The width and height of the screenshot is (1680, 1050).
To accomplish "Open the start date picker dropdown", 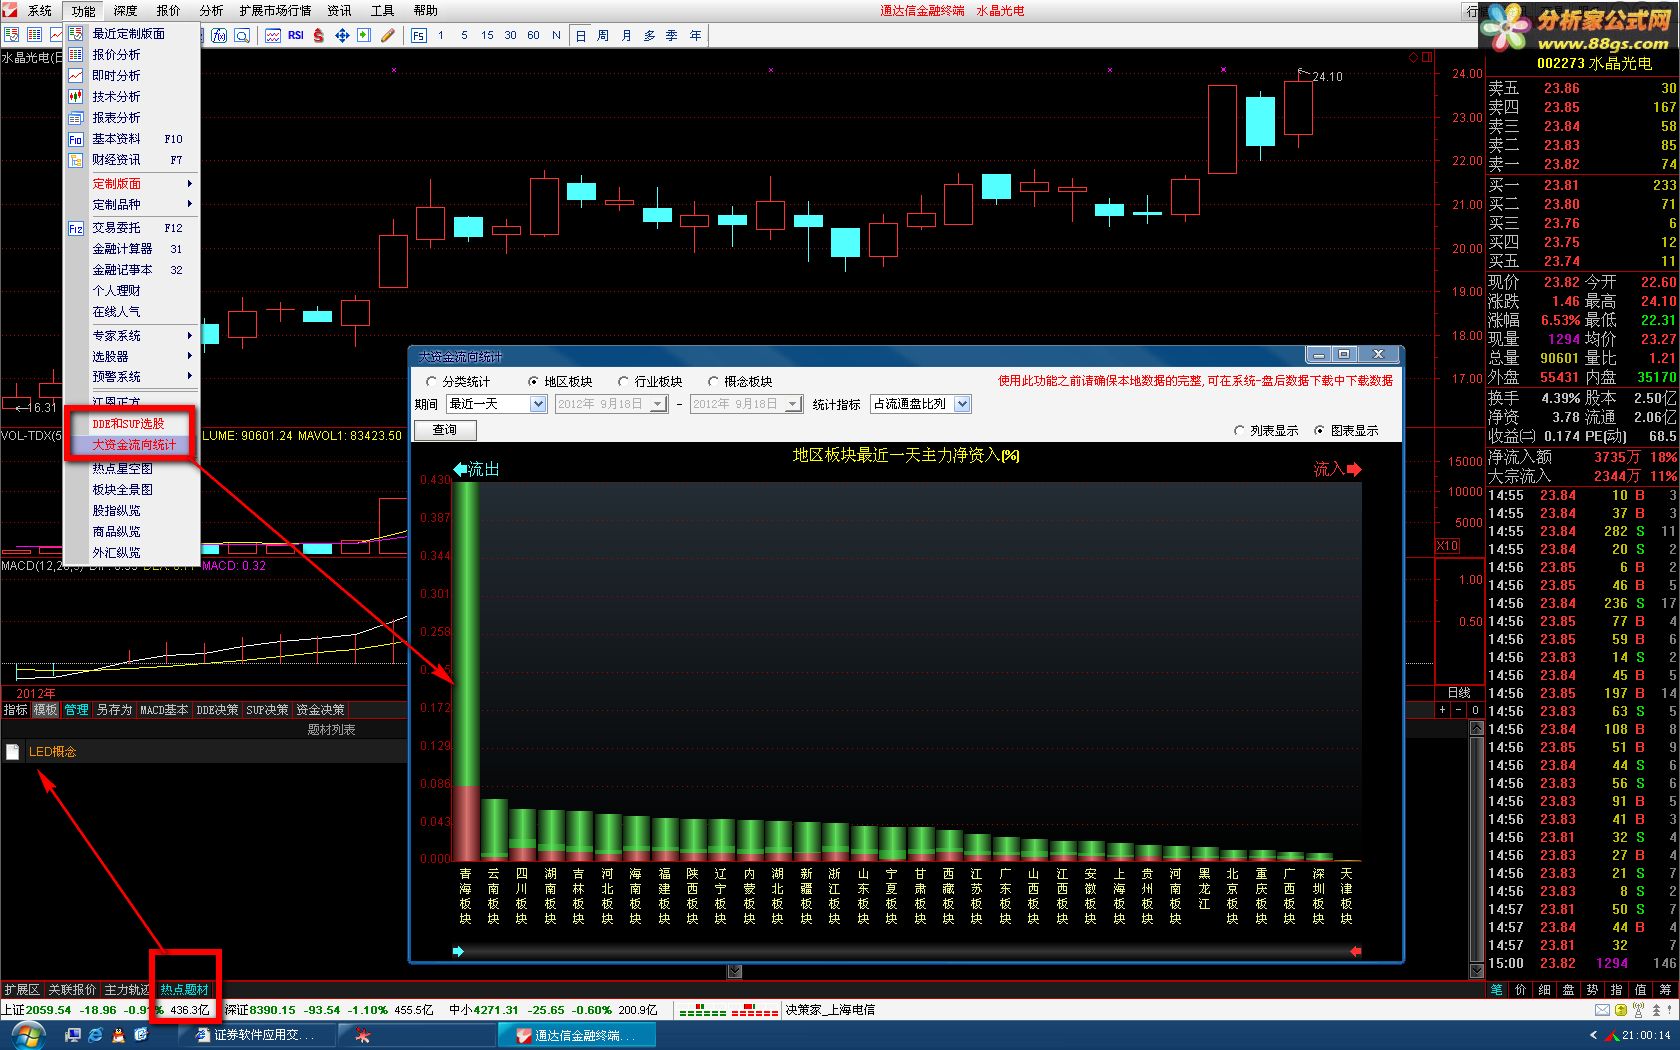I will pos(658,404).
